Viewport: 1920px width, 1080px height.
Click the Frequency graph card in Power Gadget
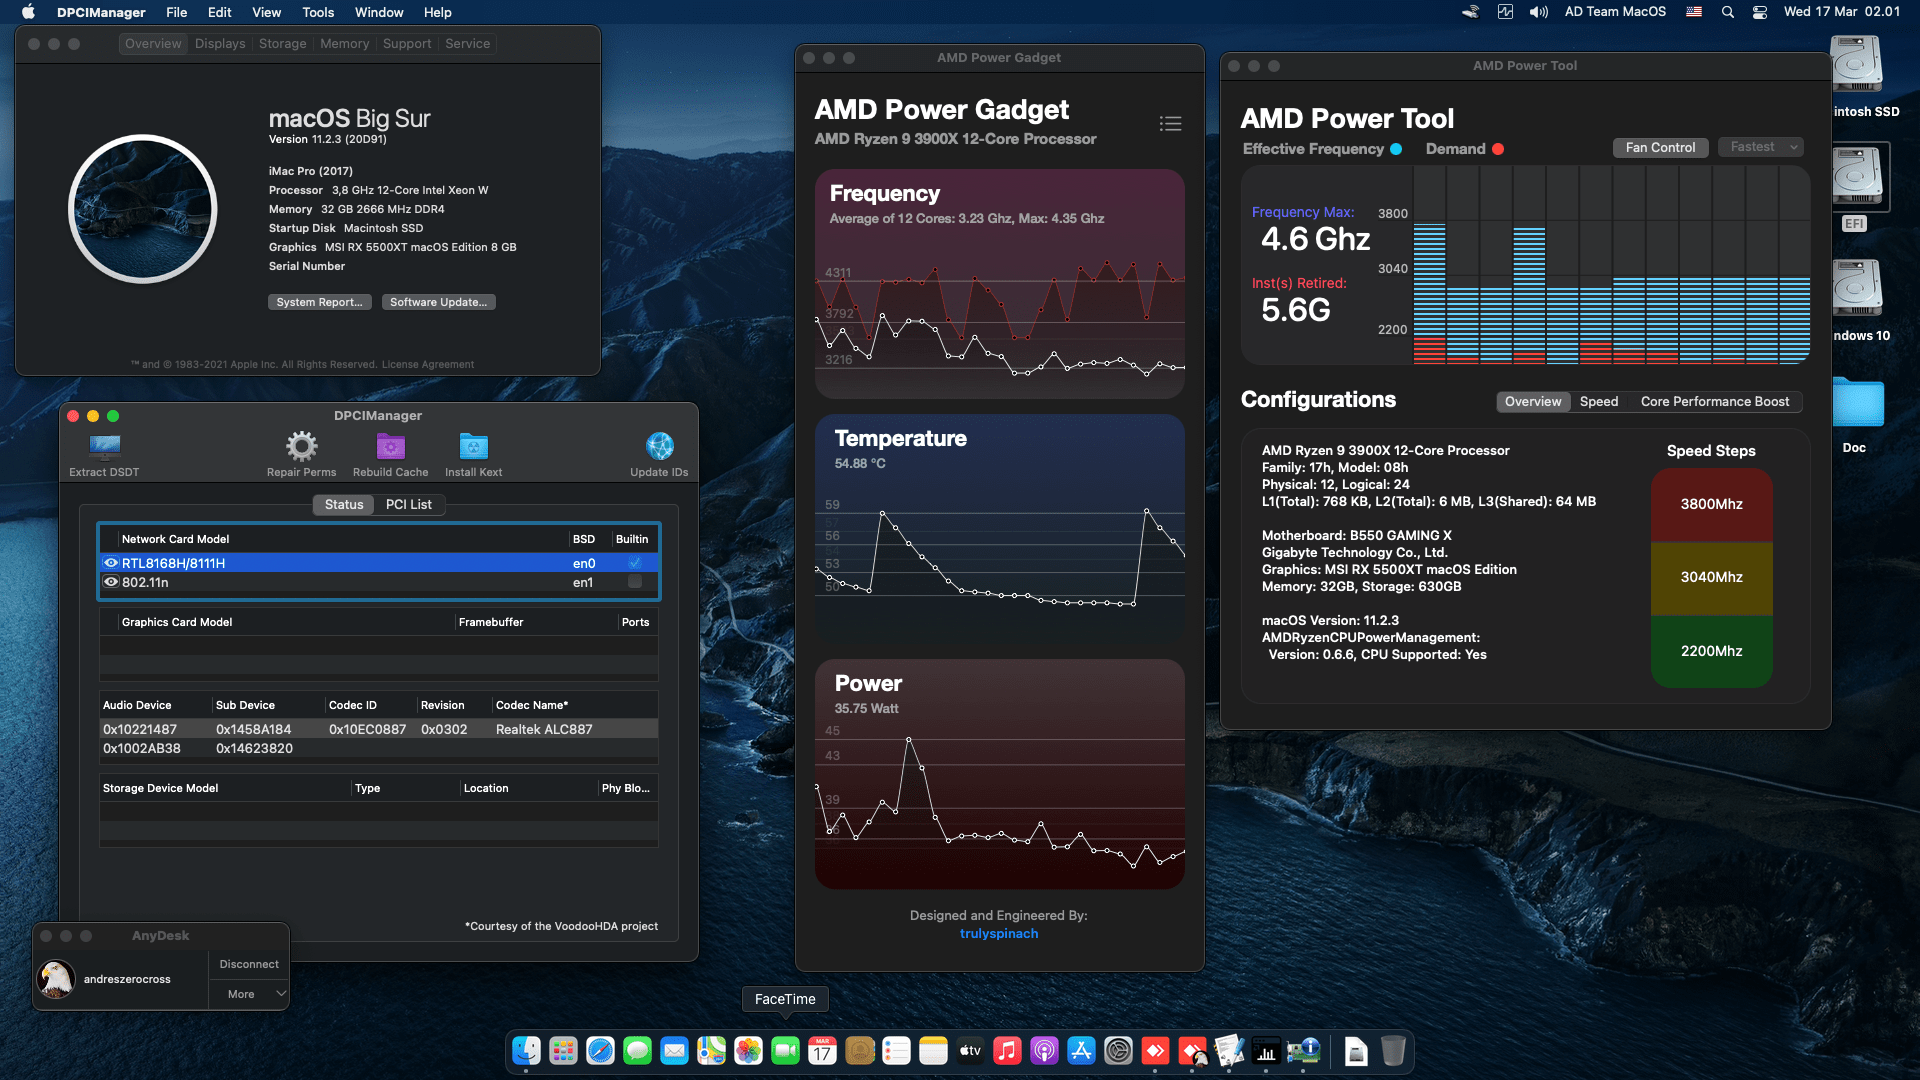pos(1000,284)
